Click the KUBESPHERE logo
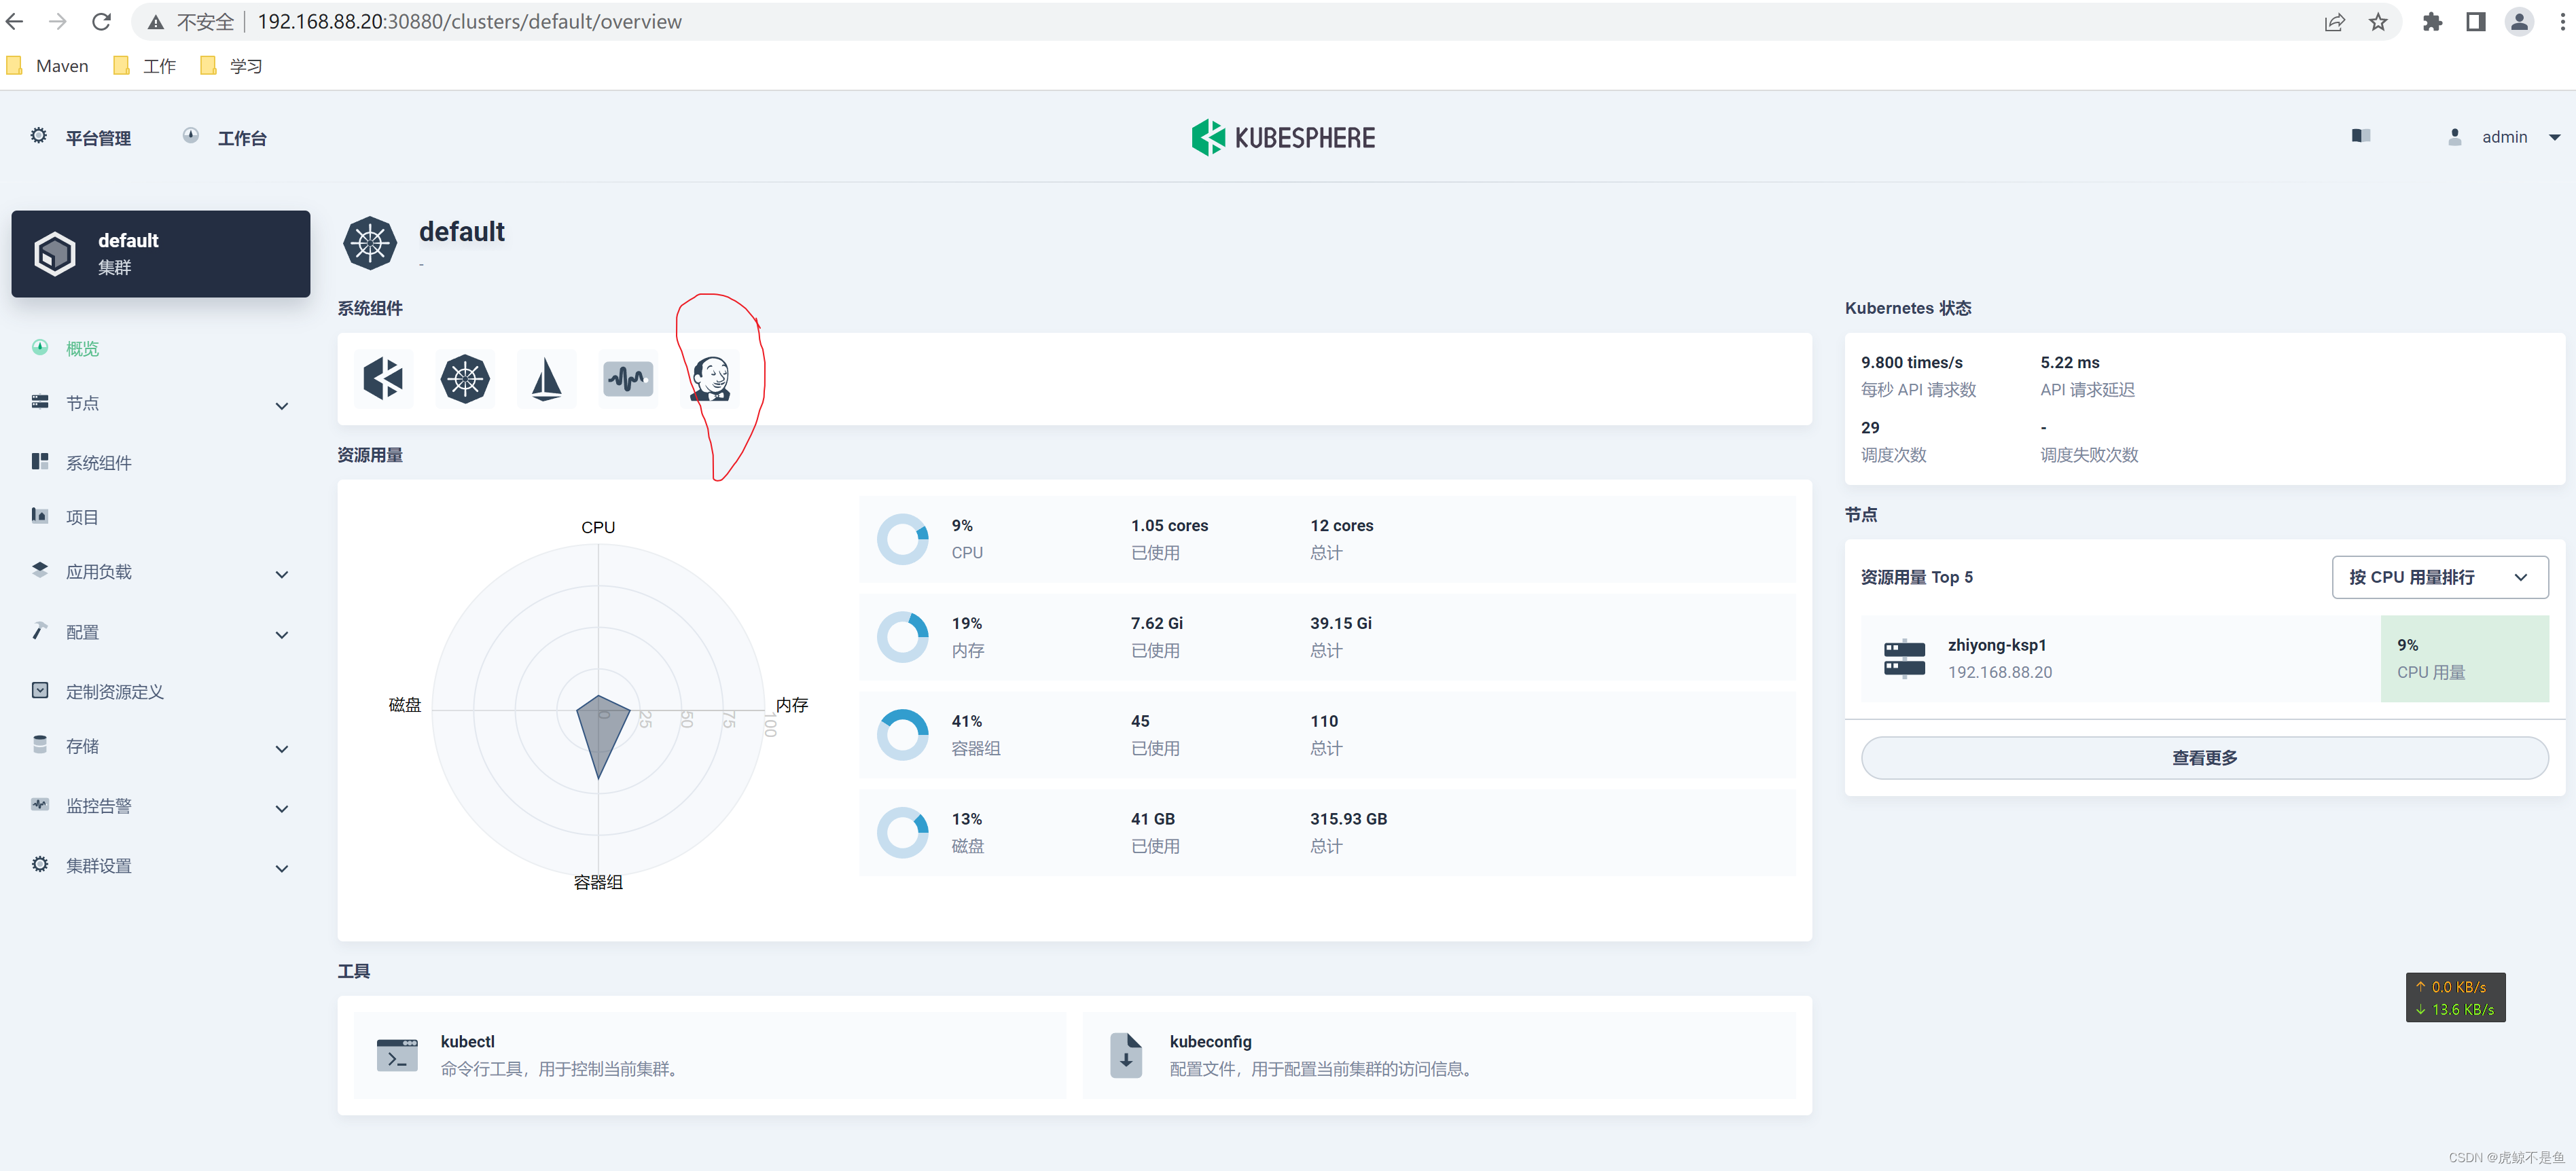Viewport: 2576px width, 1171px height. tap(1283, 138)
